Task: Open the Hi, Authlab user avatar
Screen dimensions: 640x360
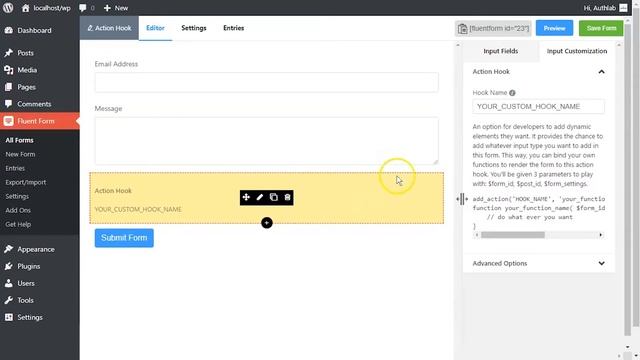Action: point(623,8)
